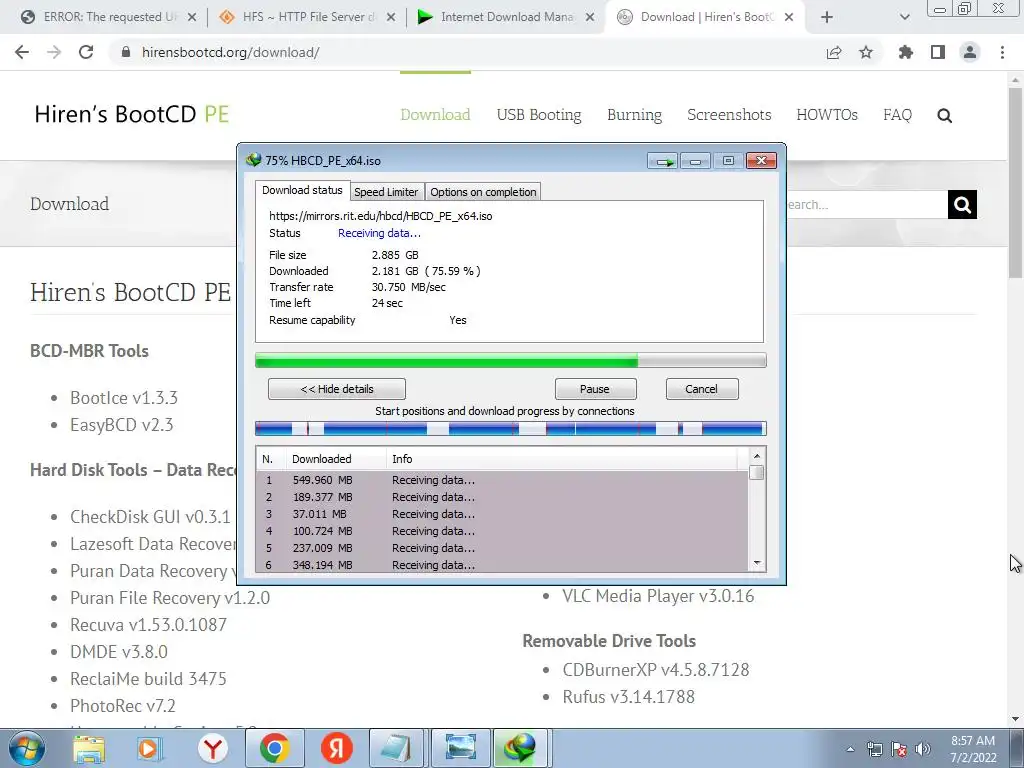Open the picture viewer taskbar icon

460,748
